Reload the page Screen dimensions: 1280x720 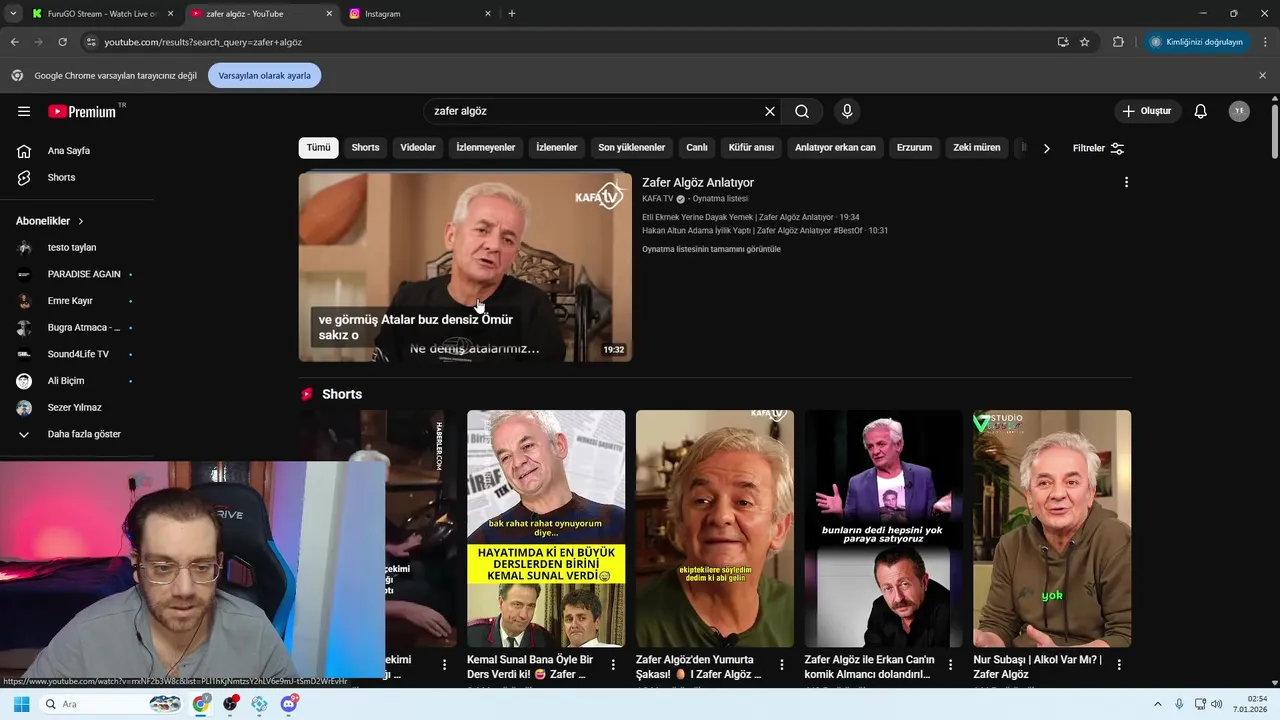62,42
